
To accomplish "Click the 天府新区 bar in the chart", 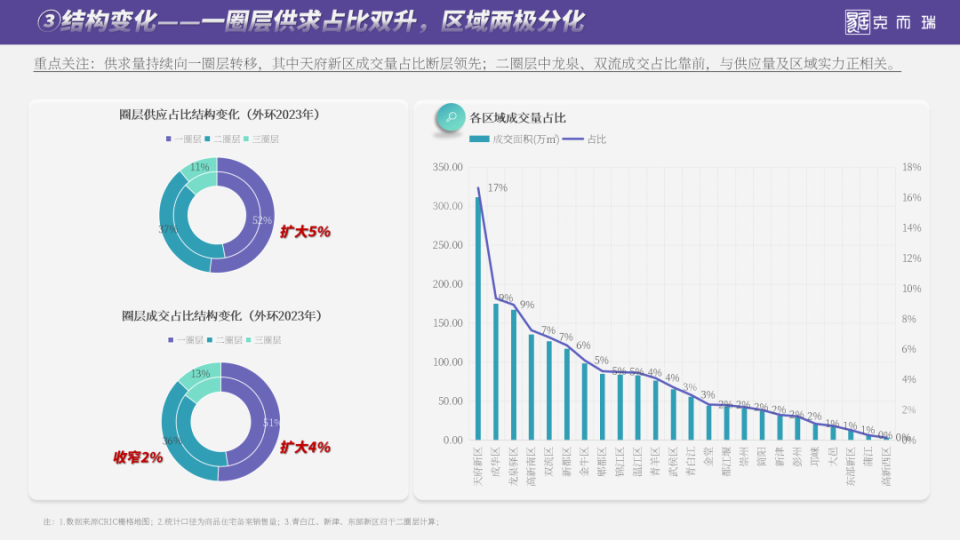I will pyautogui.click(x=478, y=318).
